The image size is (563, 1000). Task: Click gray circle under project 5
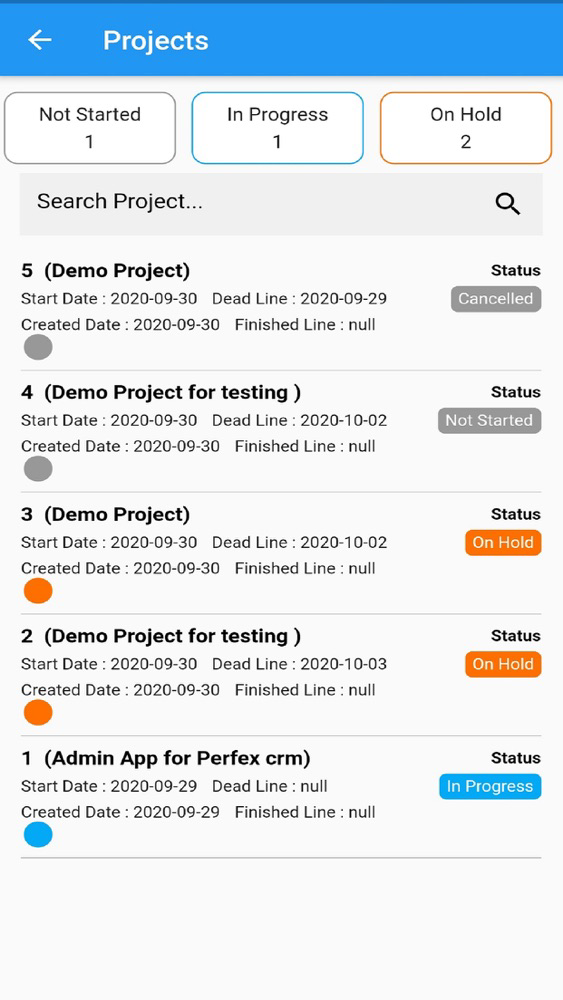click(x=38, y=348)
